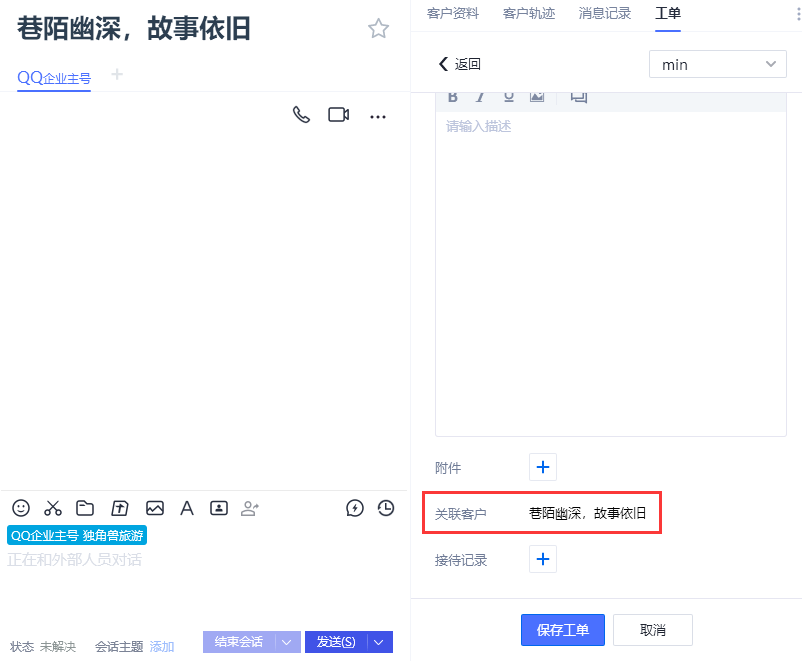Screen dimensions: 802x661
Task: Click the 会话主题 label
Action: coord(119,647)
